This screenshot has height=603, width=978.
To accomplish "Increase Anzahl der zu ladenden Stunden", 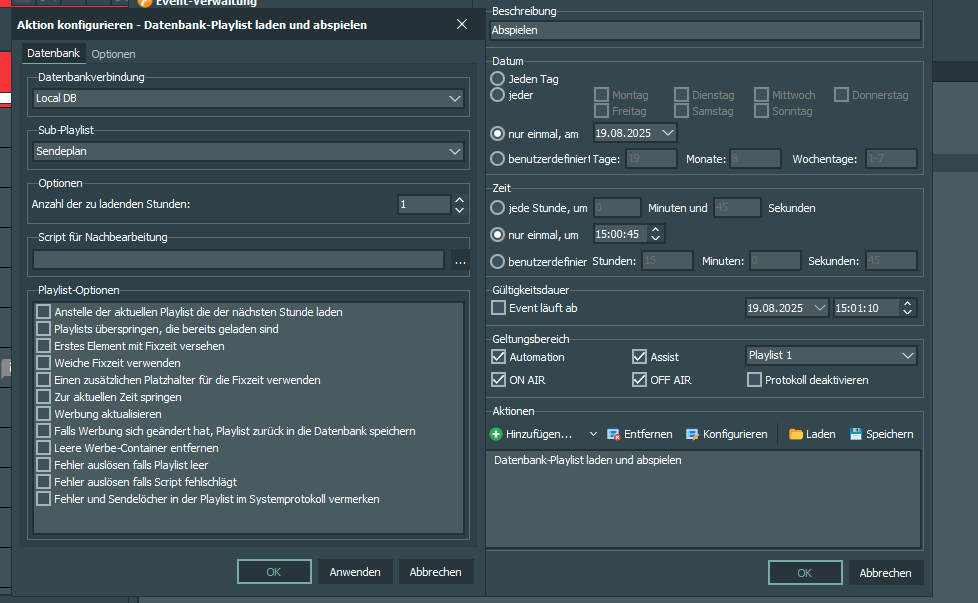I will (460, 199).
